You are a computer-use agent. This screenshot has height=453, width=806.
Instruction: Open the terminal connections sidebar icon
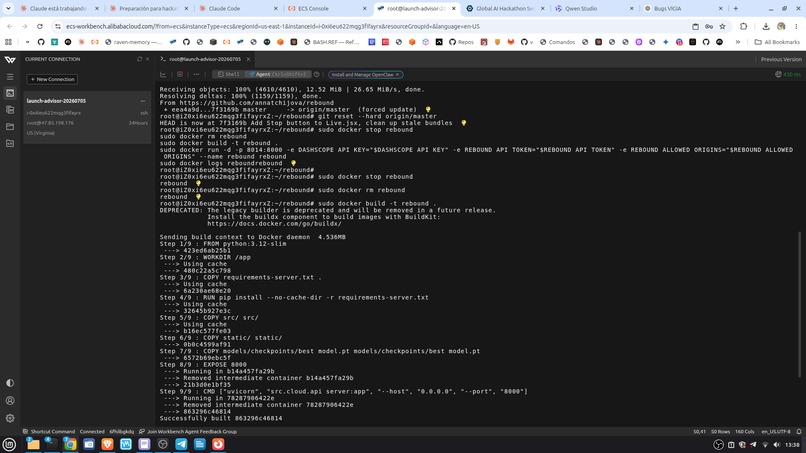(10, 93)
